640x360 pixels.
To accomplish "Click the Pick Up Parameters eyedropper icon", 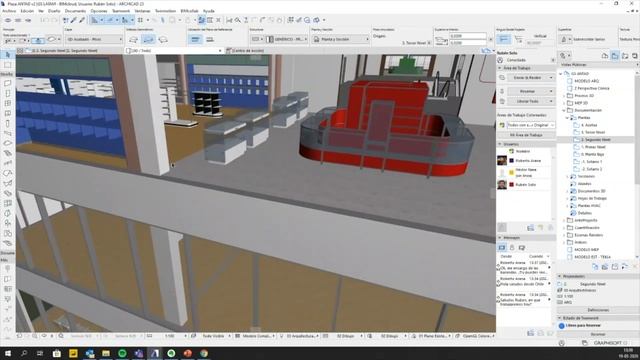I will click(73, 20).
